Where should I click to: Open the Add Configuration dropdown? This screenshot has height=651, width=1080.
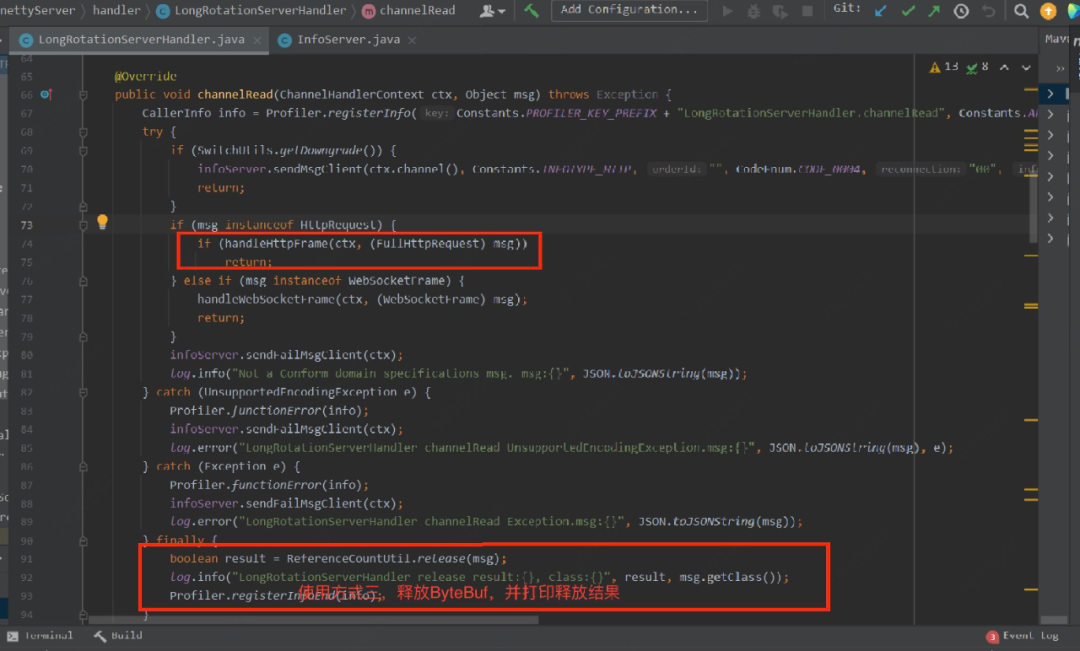click(x=629, y=10)
